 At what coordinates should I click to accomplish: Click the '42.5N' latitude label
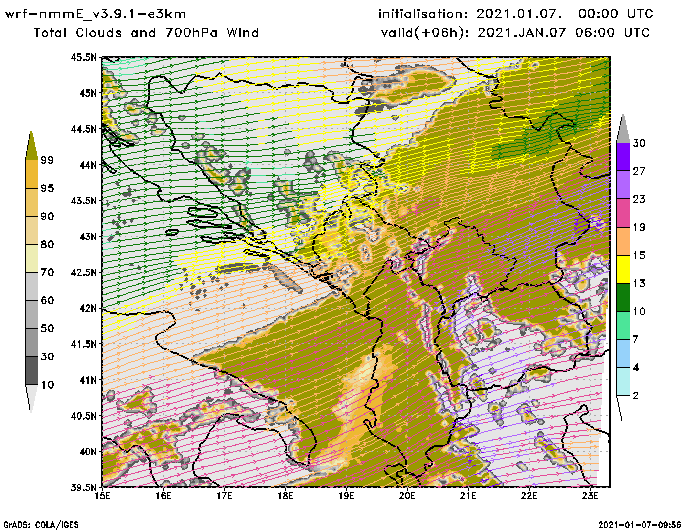(x=83, y=272)
